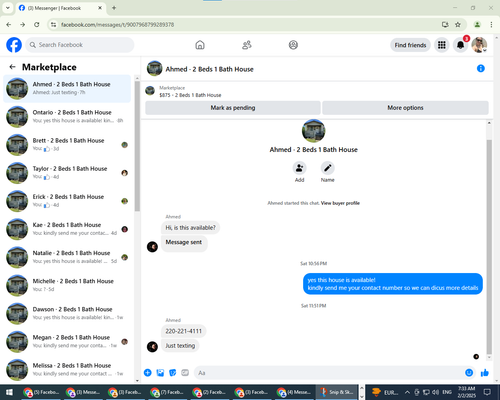
Task: Click the message input field
Action: (x=328, y=373)
